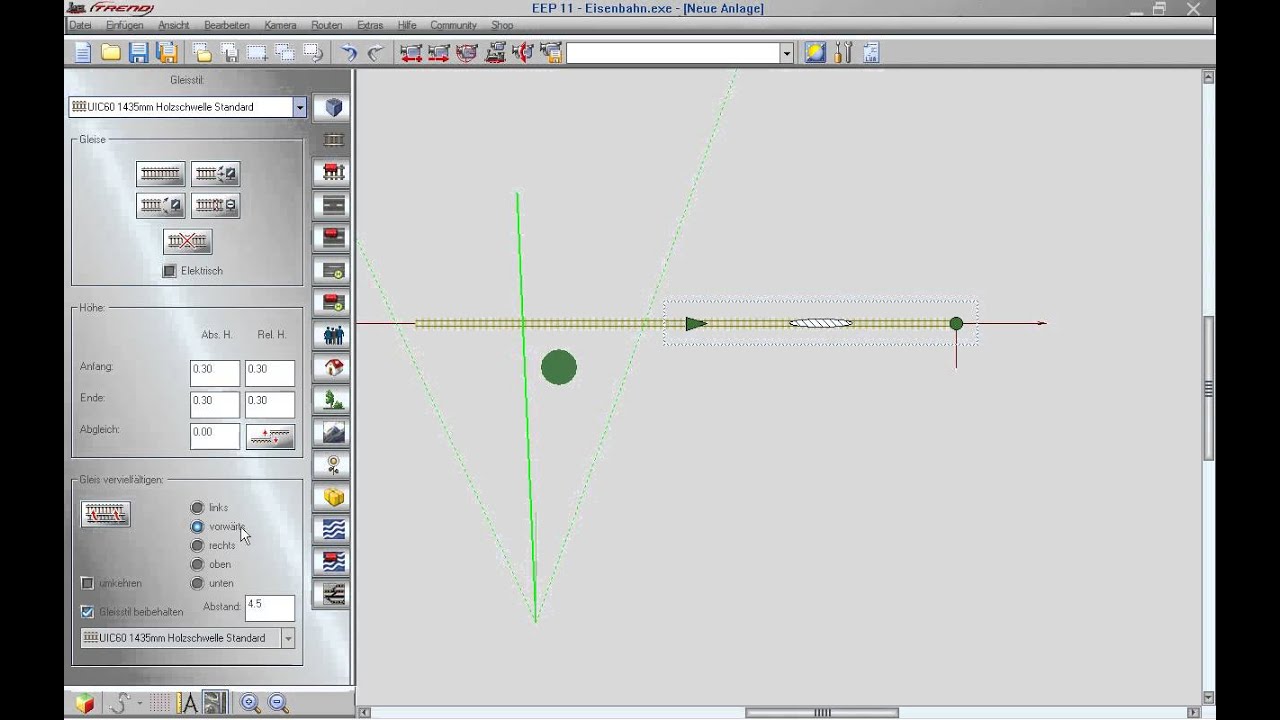Click the horizontal scrollbar thumb
The height and width of the screenshot is (720, 1280).
(822, 713)
